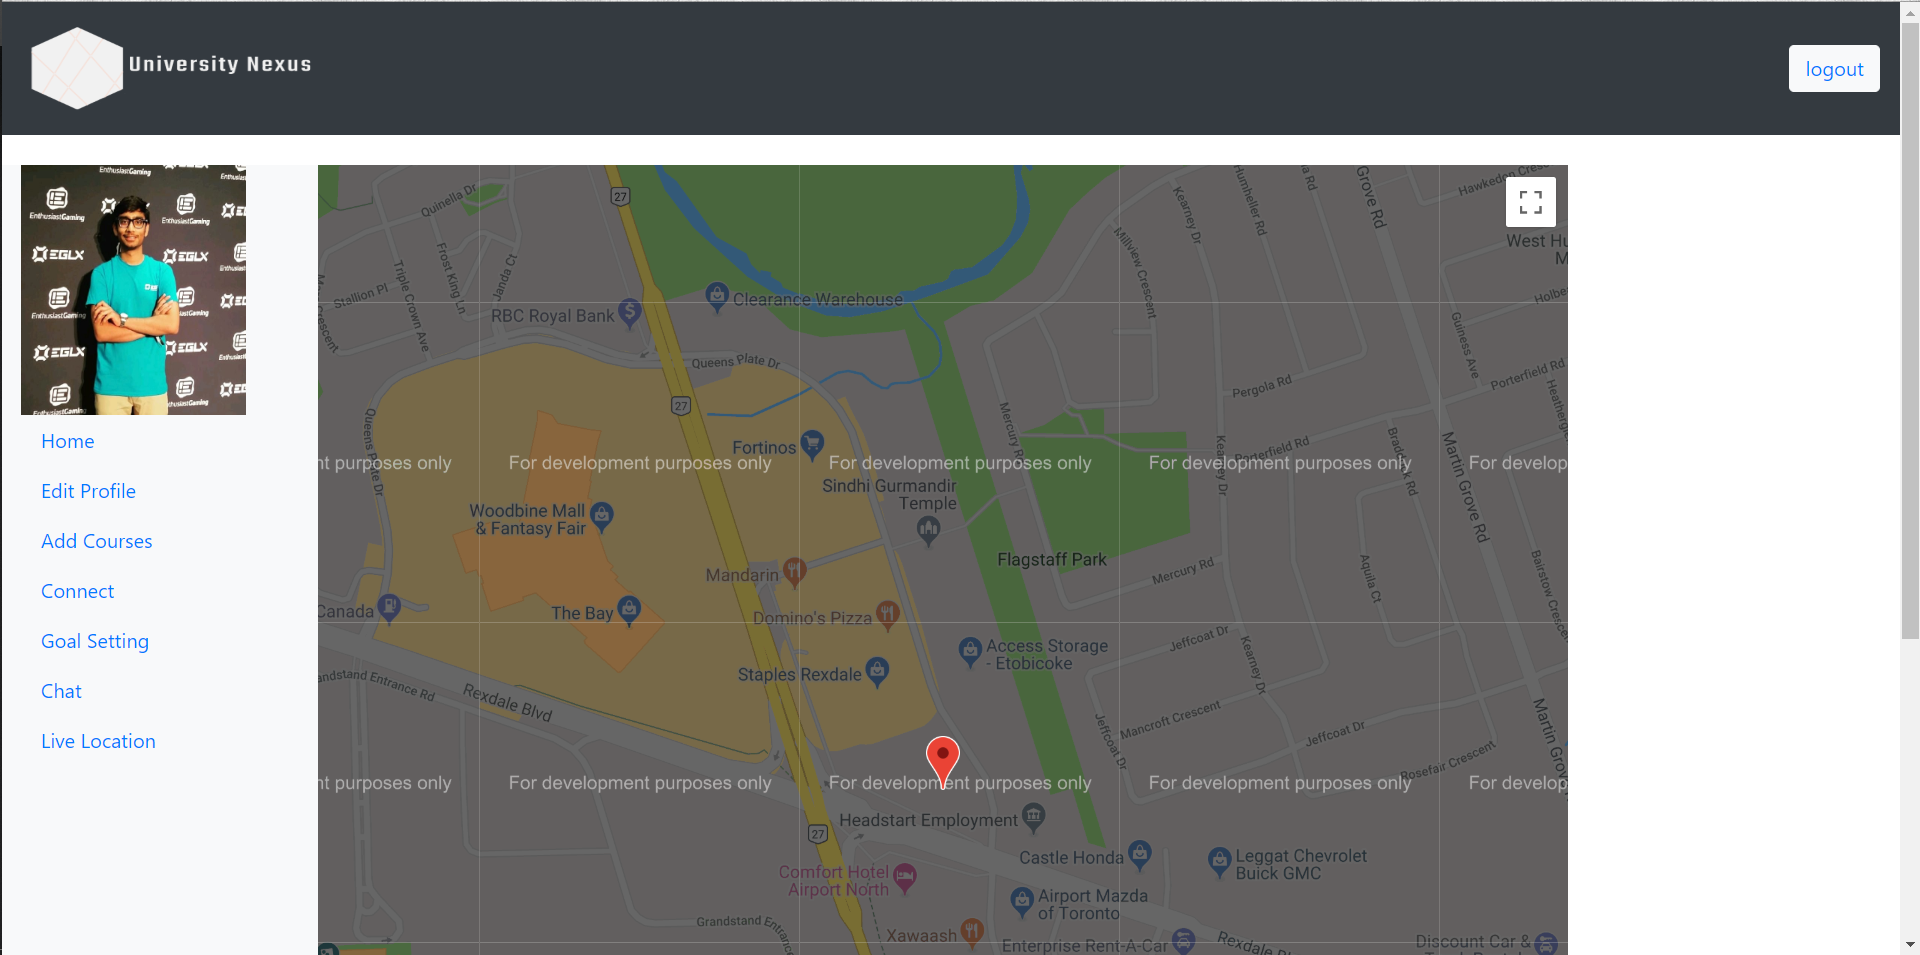Click the Fortinos grocery cart pin

812,443
